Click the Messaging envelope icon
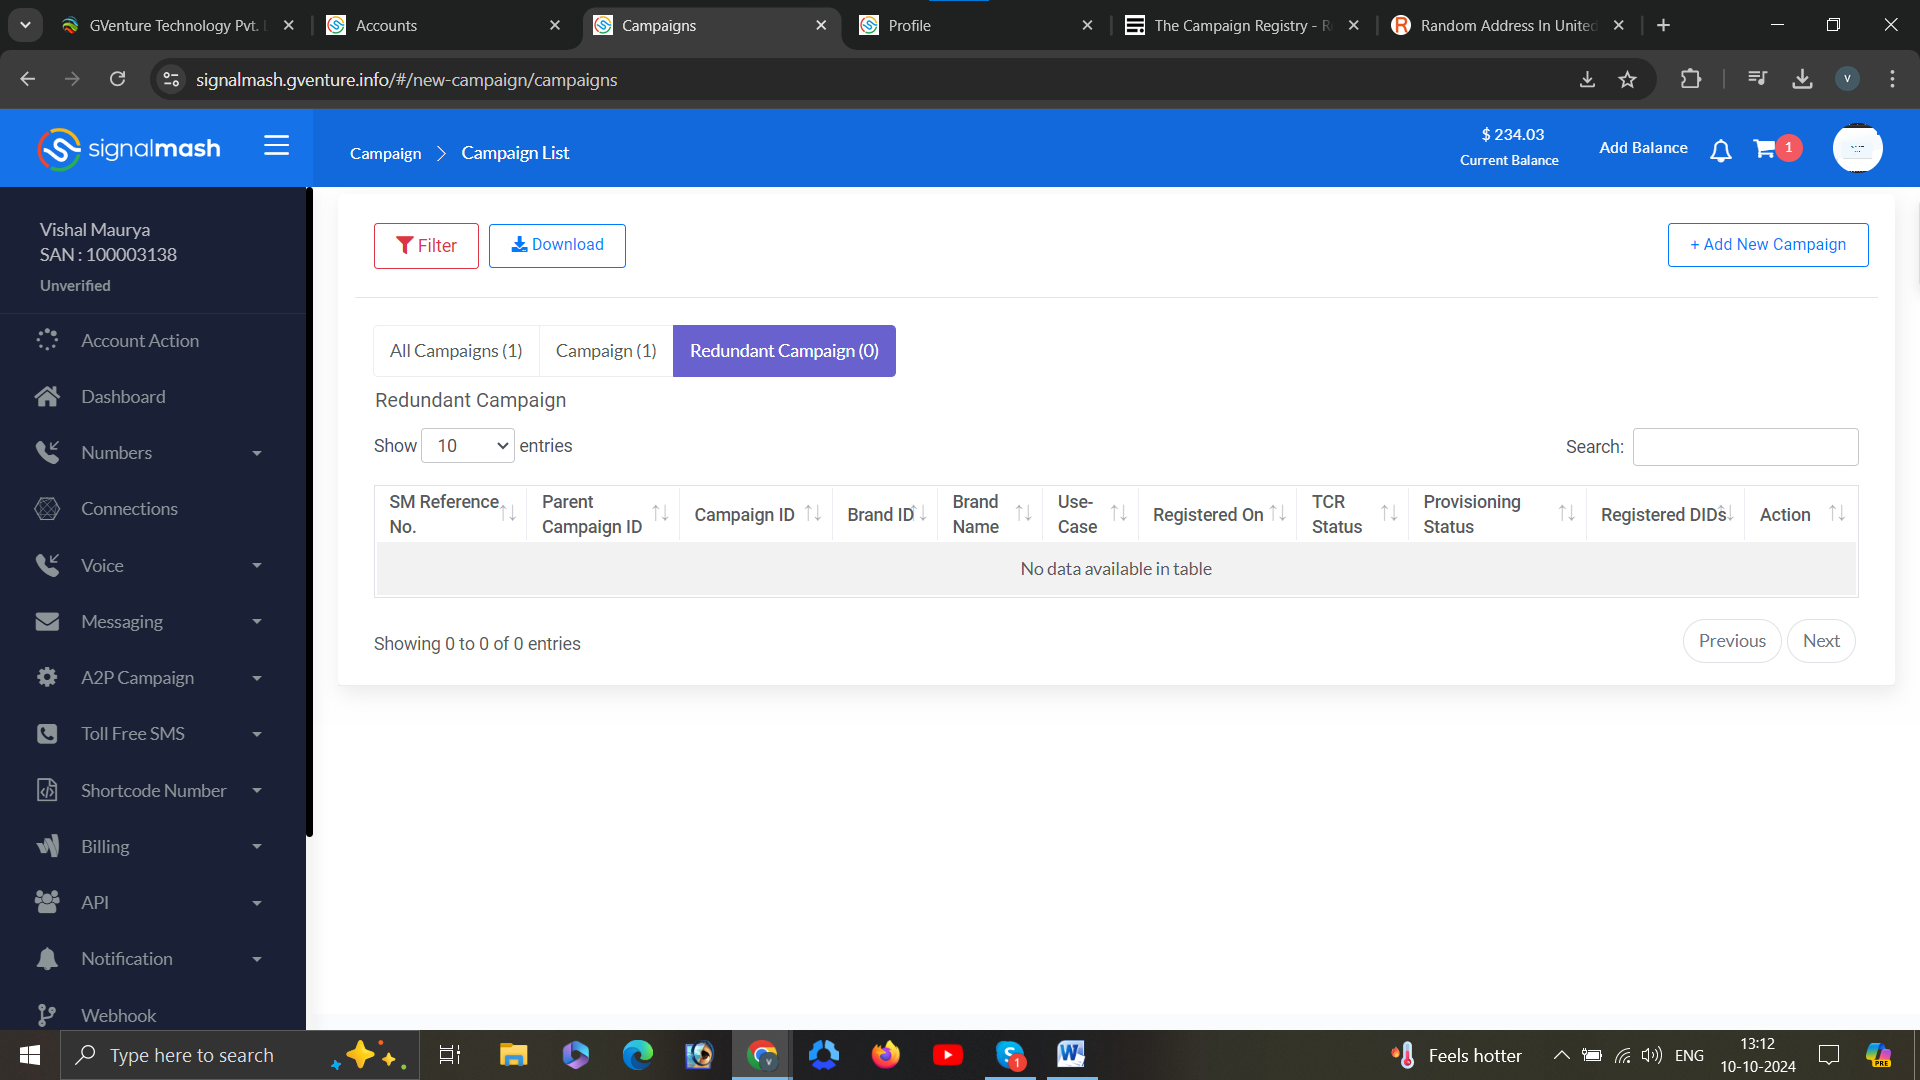1920x1080 pixels. tap(47, 621)
